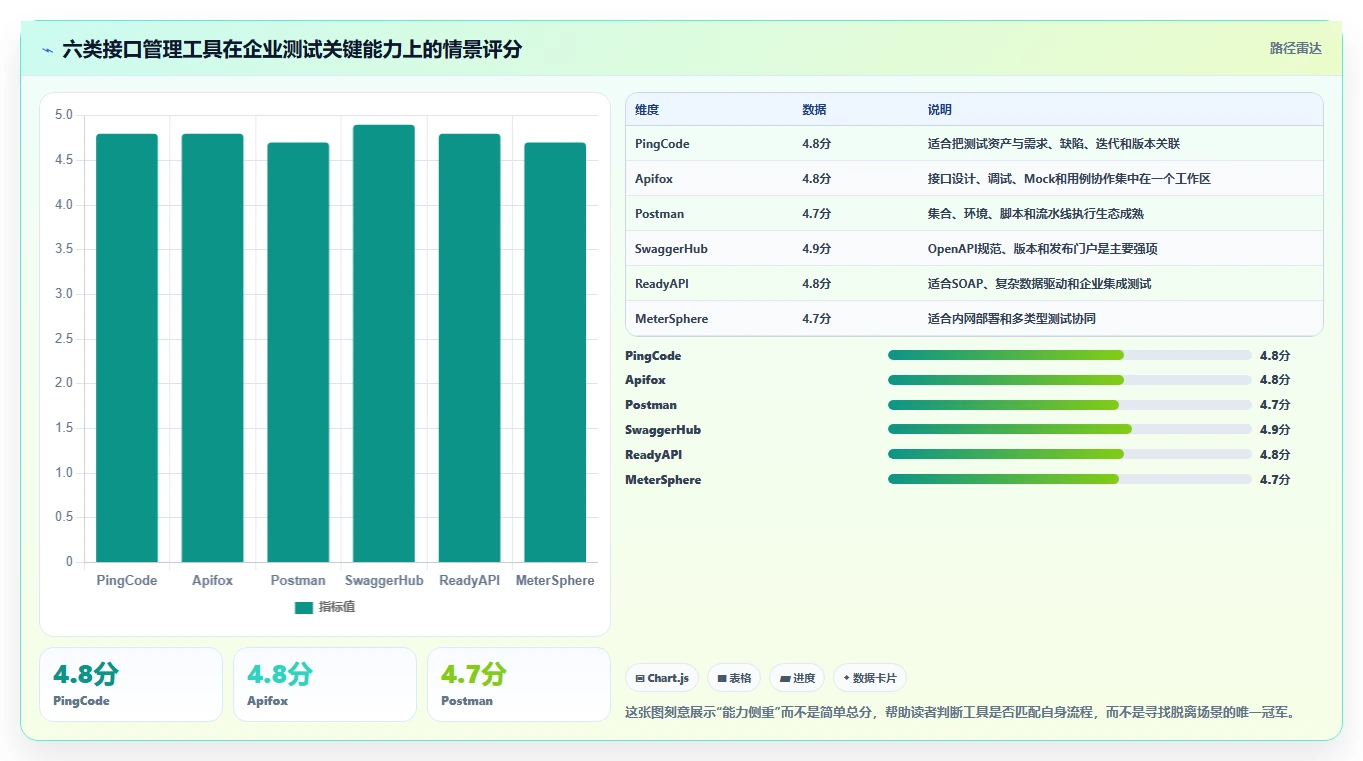1363x761 pixels.
Task: Click the Apifox progress bar
Action: (x=1070, y=380)
